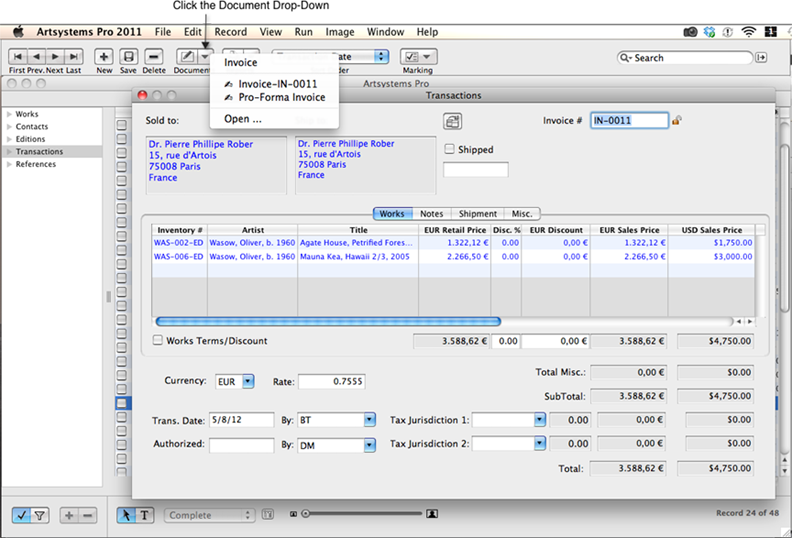792x538 pixels.
Task: Open the Record menu in menu bar
Action: click(x=230, y=32)
